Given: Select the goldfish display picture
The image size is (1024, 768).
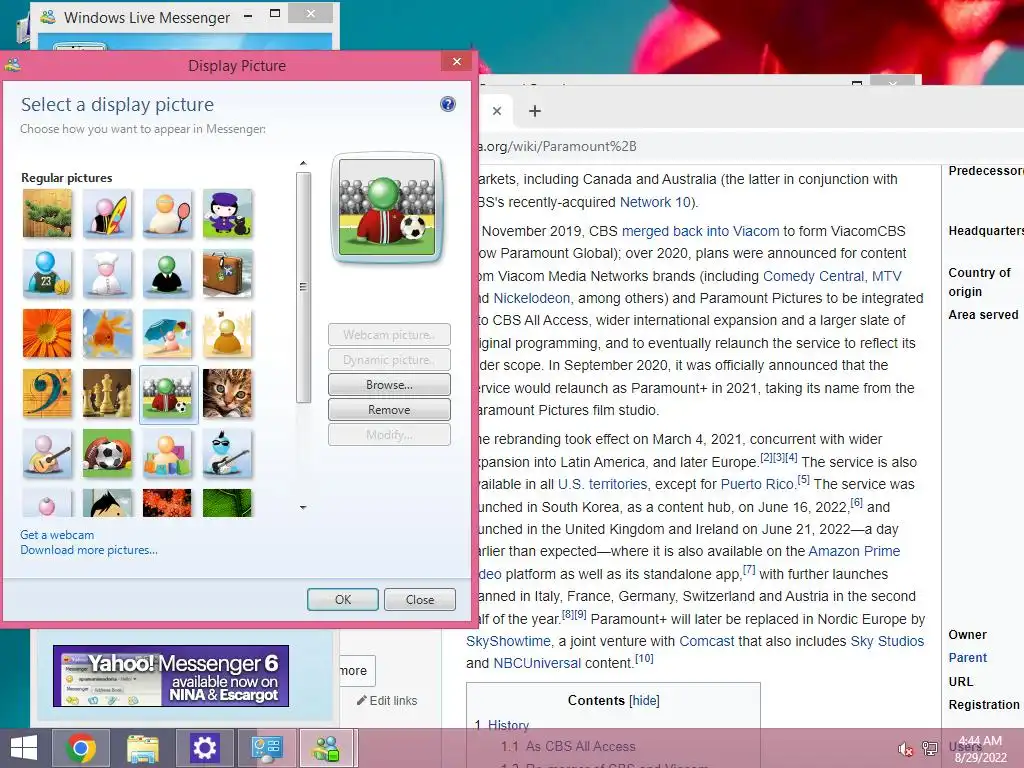Looking at the screenshot, I should pyautogui.click(x=107, y=334).
